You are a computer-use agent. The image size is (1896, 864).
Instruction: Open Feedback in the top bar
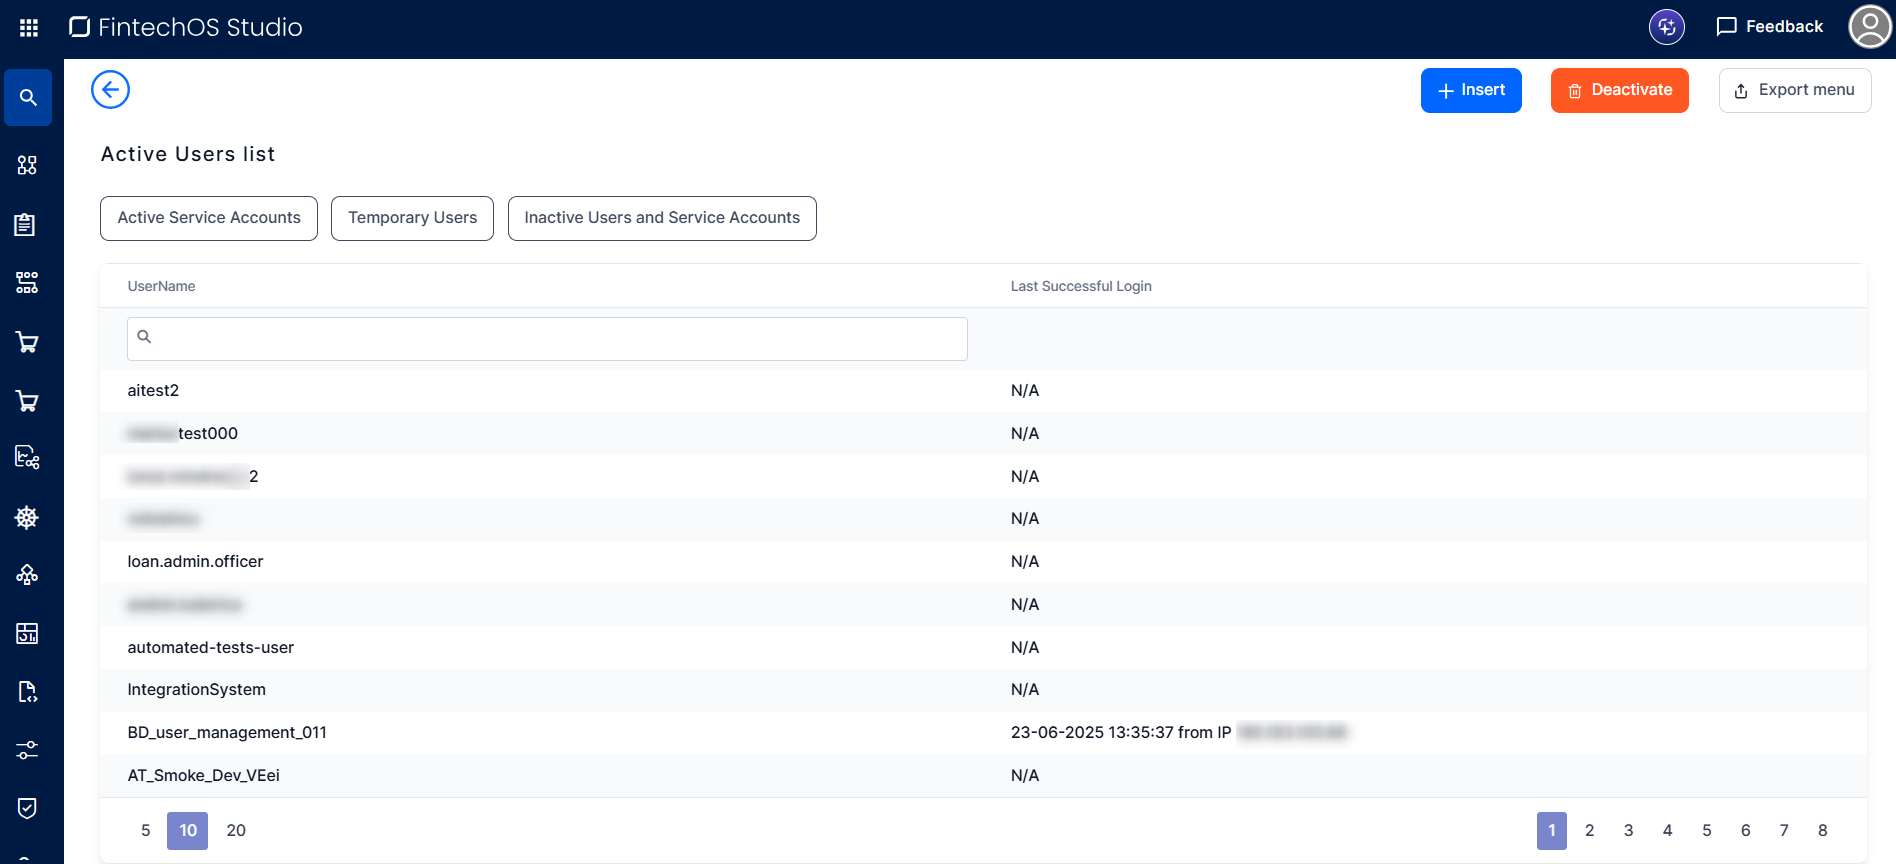[1769, 27]
